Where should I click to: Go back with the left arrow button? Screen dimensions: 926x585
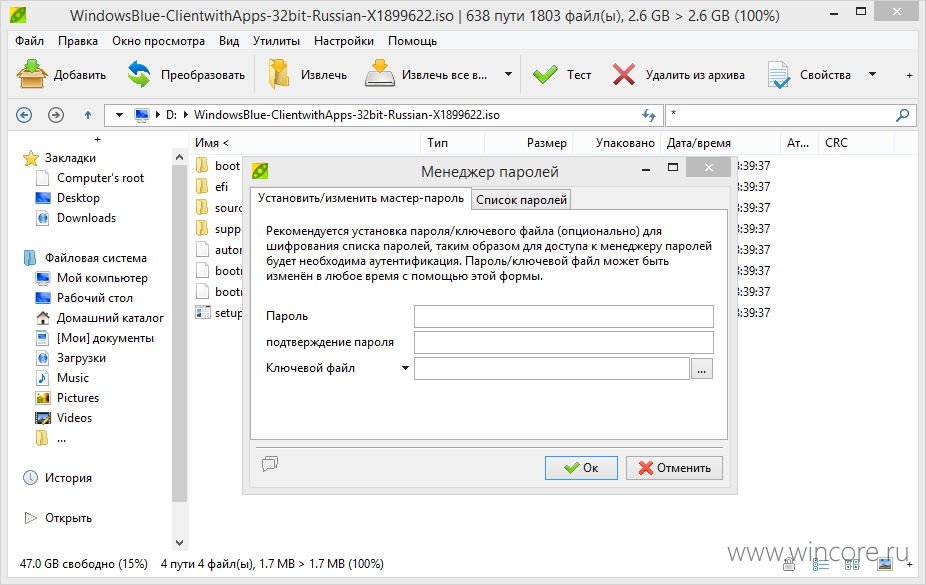click(x=24, y=115)
